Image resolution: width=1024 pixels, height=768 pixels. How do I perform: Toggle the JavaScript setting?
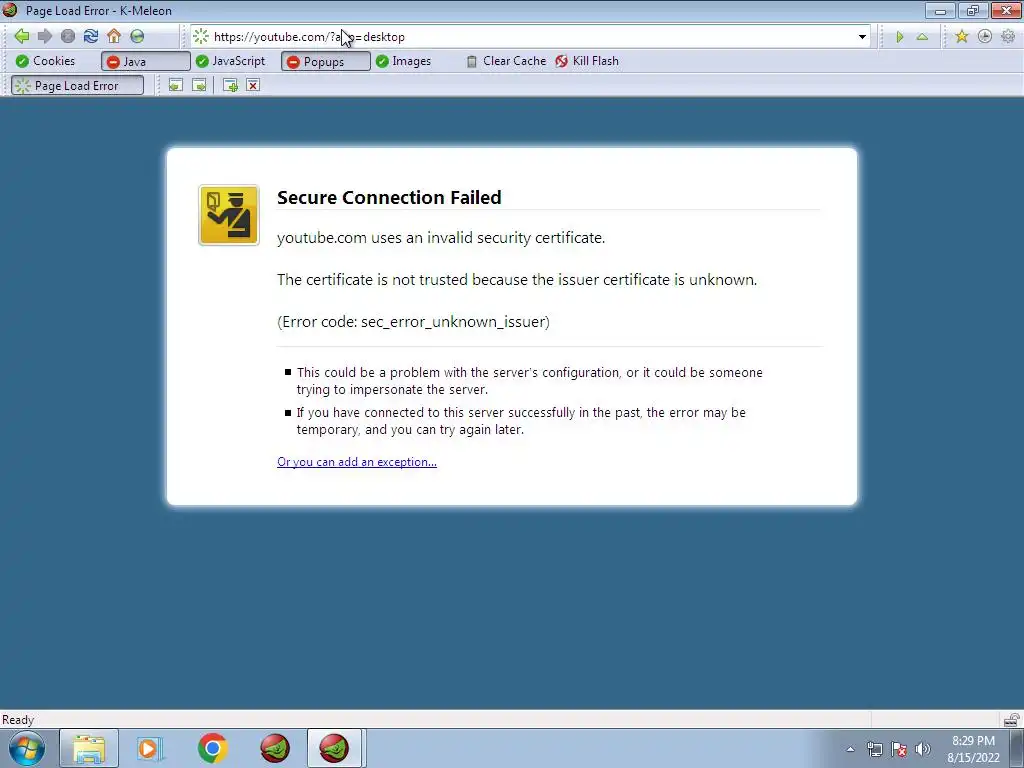[231, 61]
